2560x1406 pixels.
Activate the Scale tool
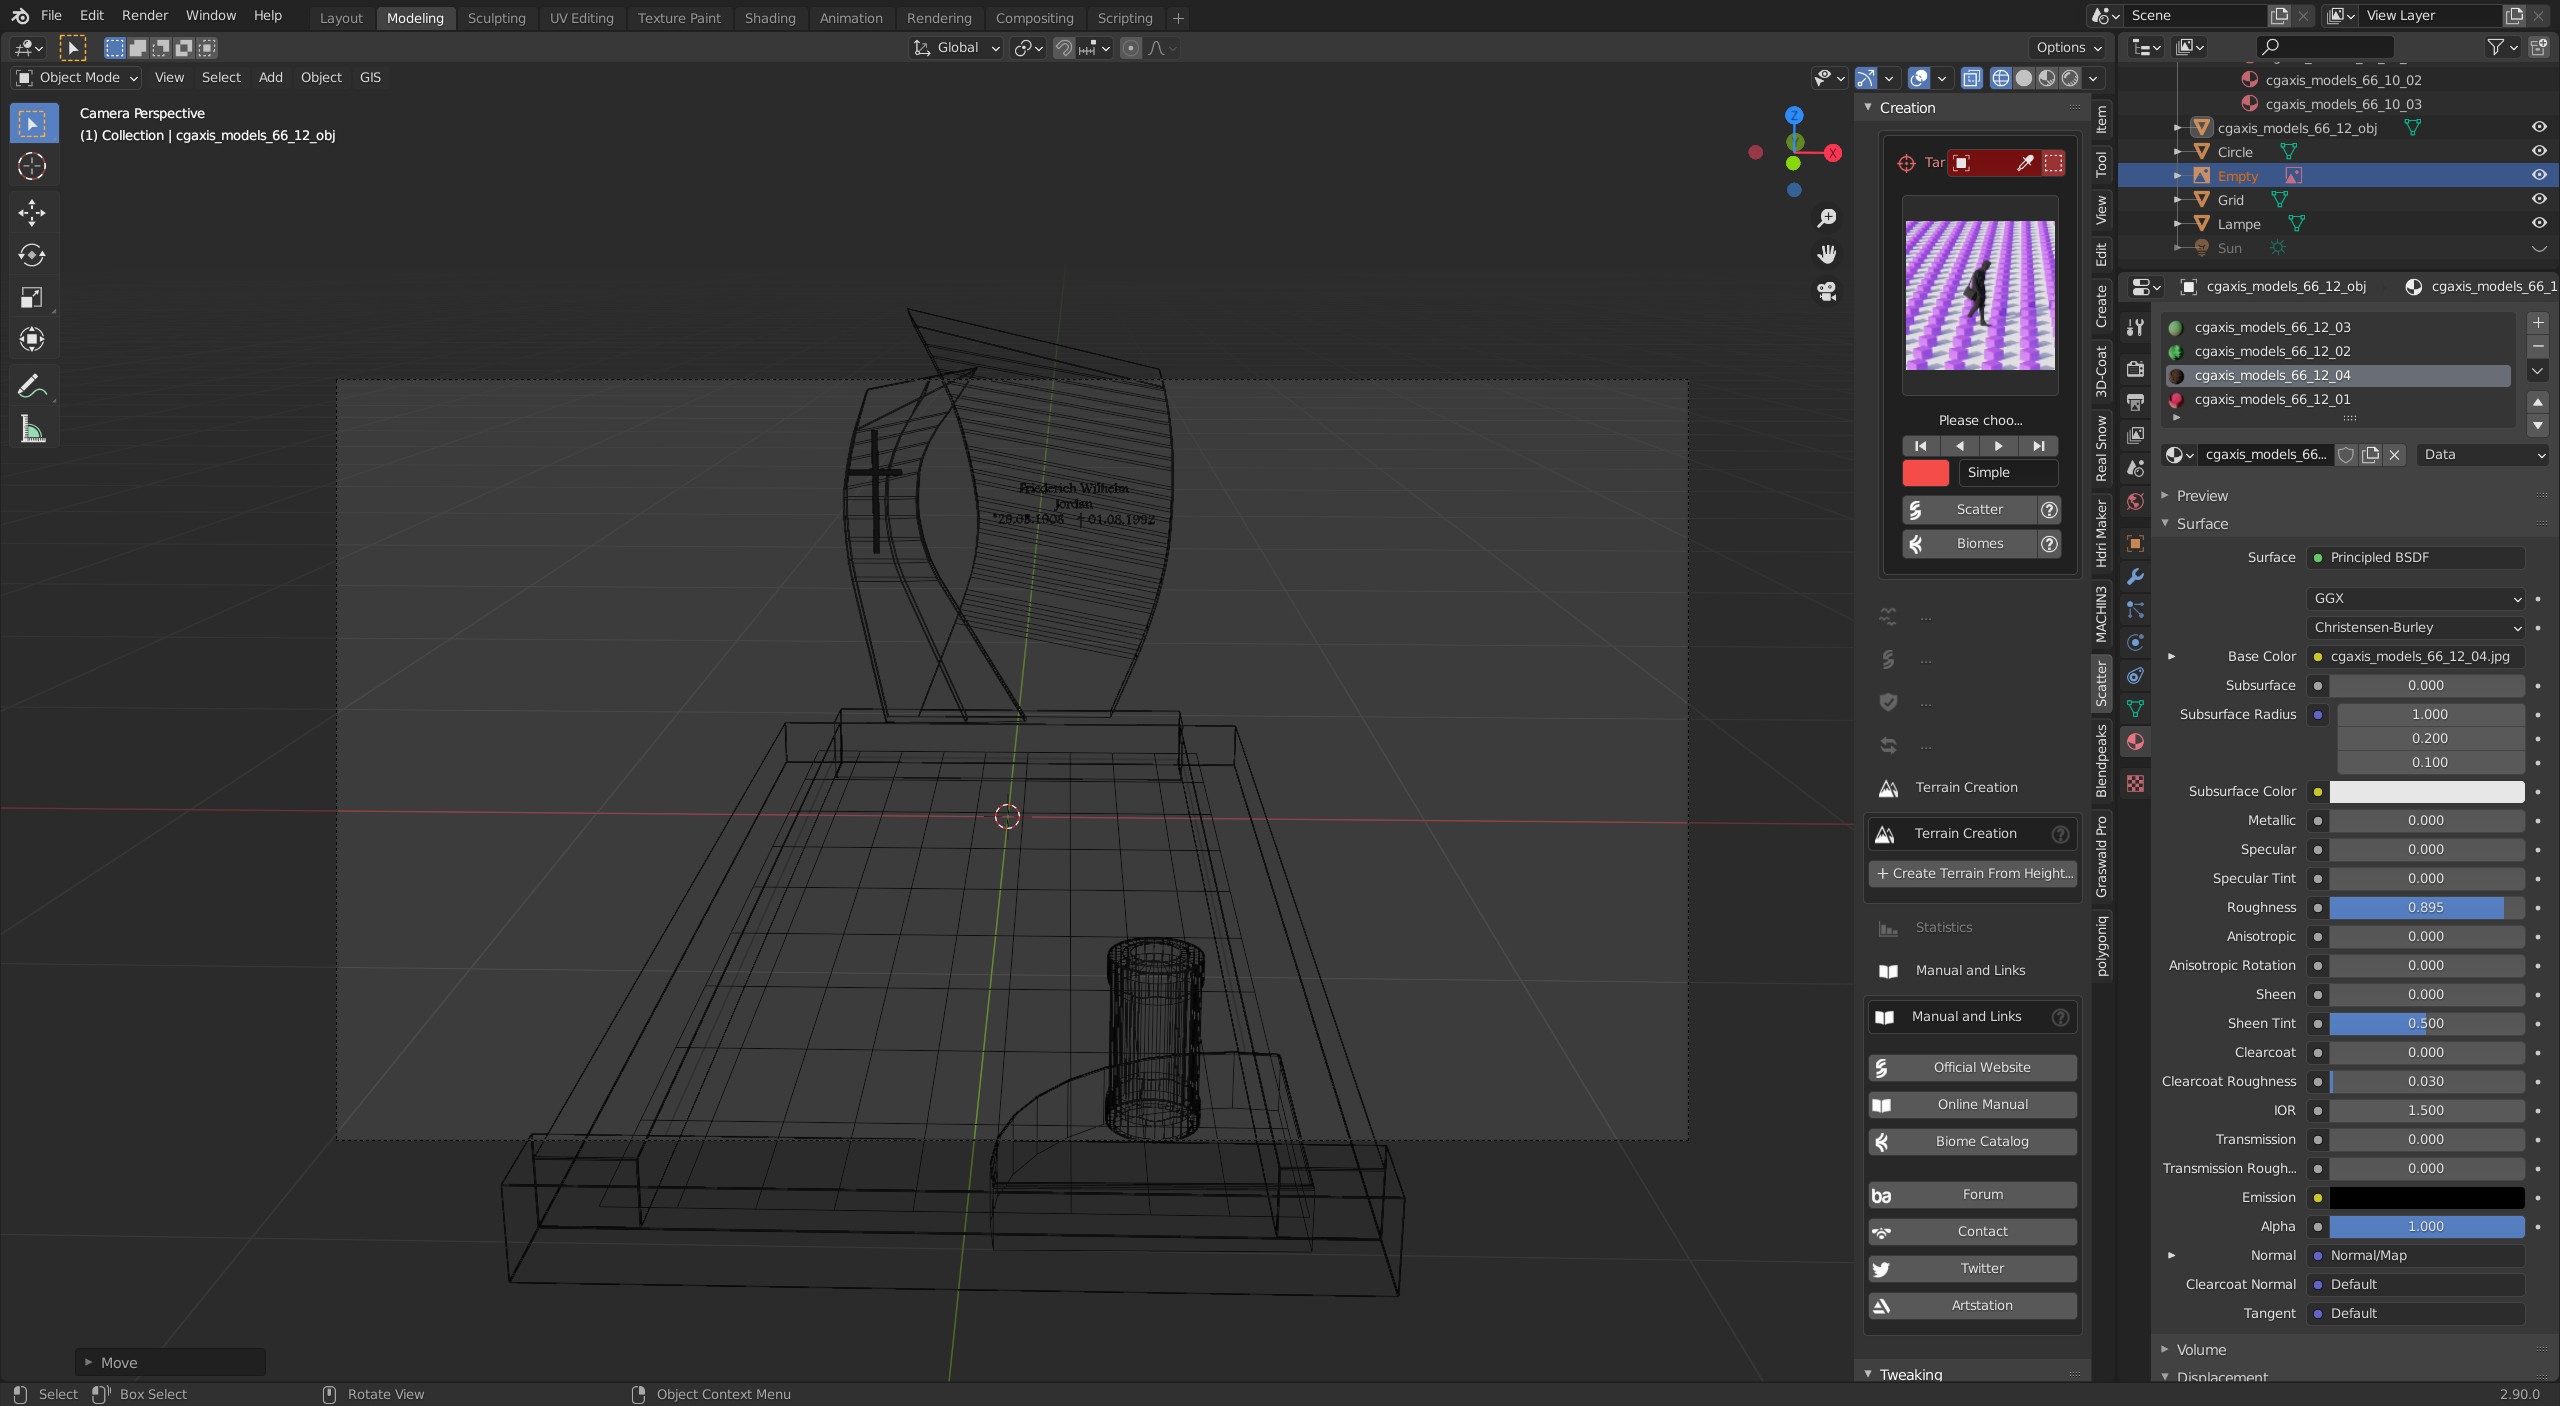coord(32,297)
